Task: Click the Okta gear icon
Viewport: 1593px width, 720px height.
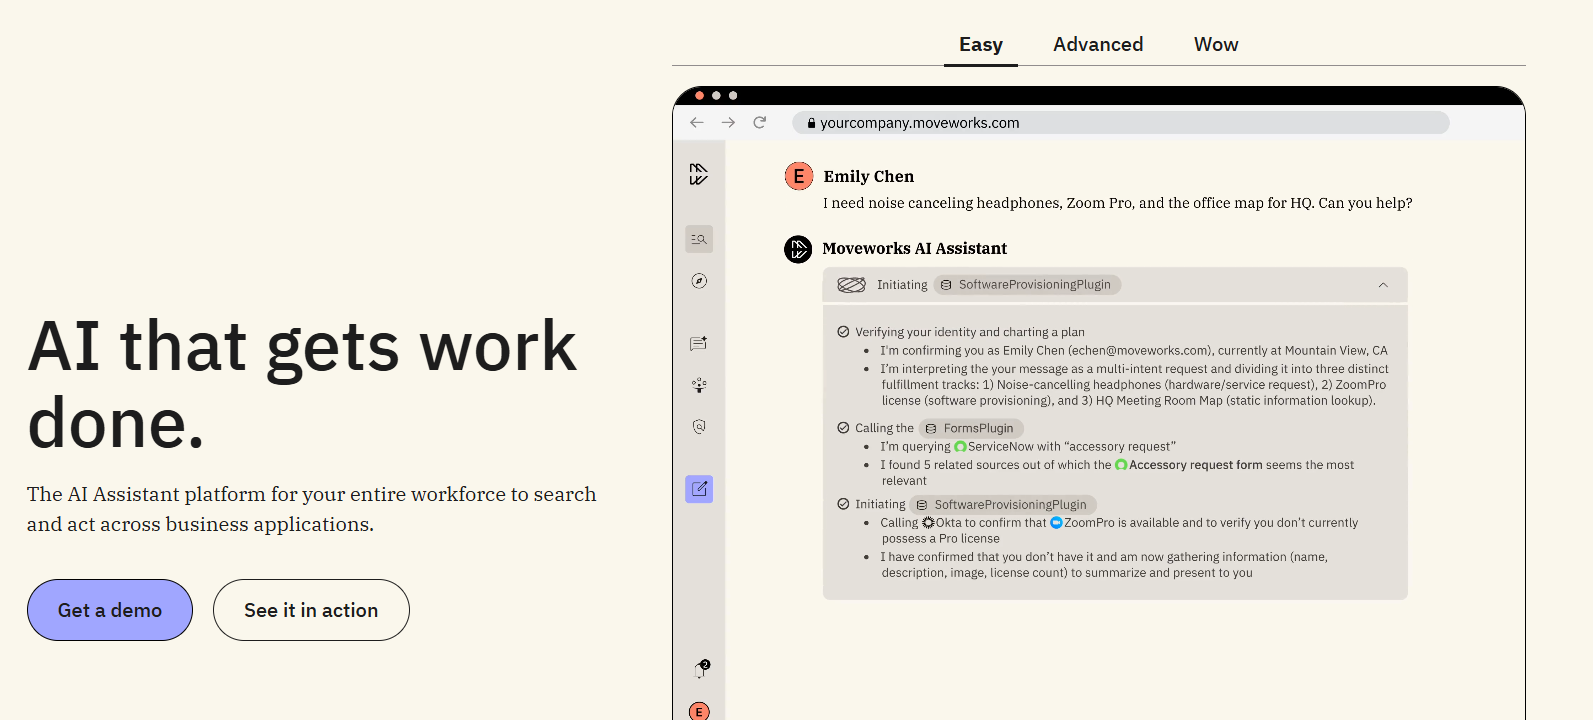Action: click(x=928, y=523)
